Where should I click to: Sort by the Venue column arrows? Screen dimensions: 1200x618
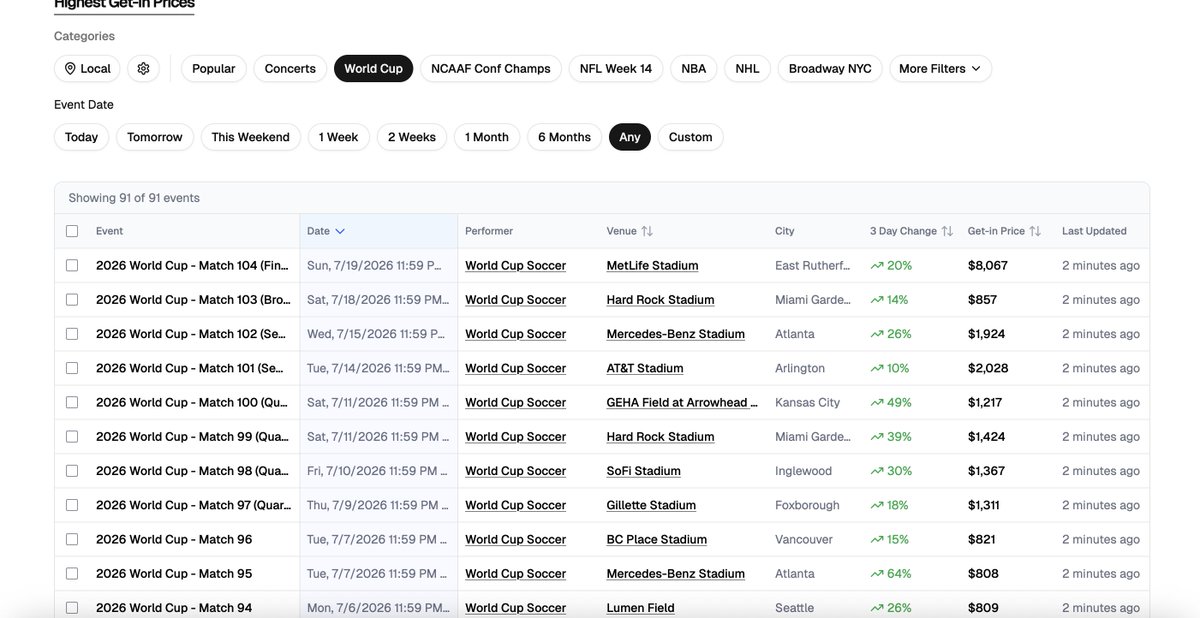pyautogui.click(x=647, y=231)
